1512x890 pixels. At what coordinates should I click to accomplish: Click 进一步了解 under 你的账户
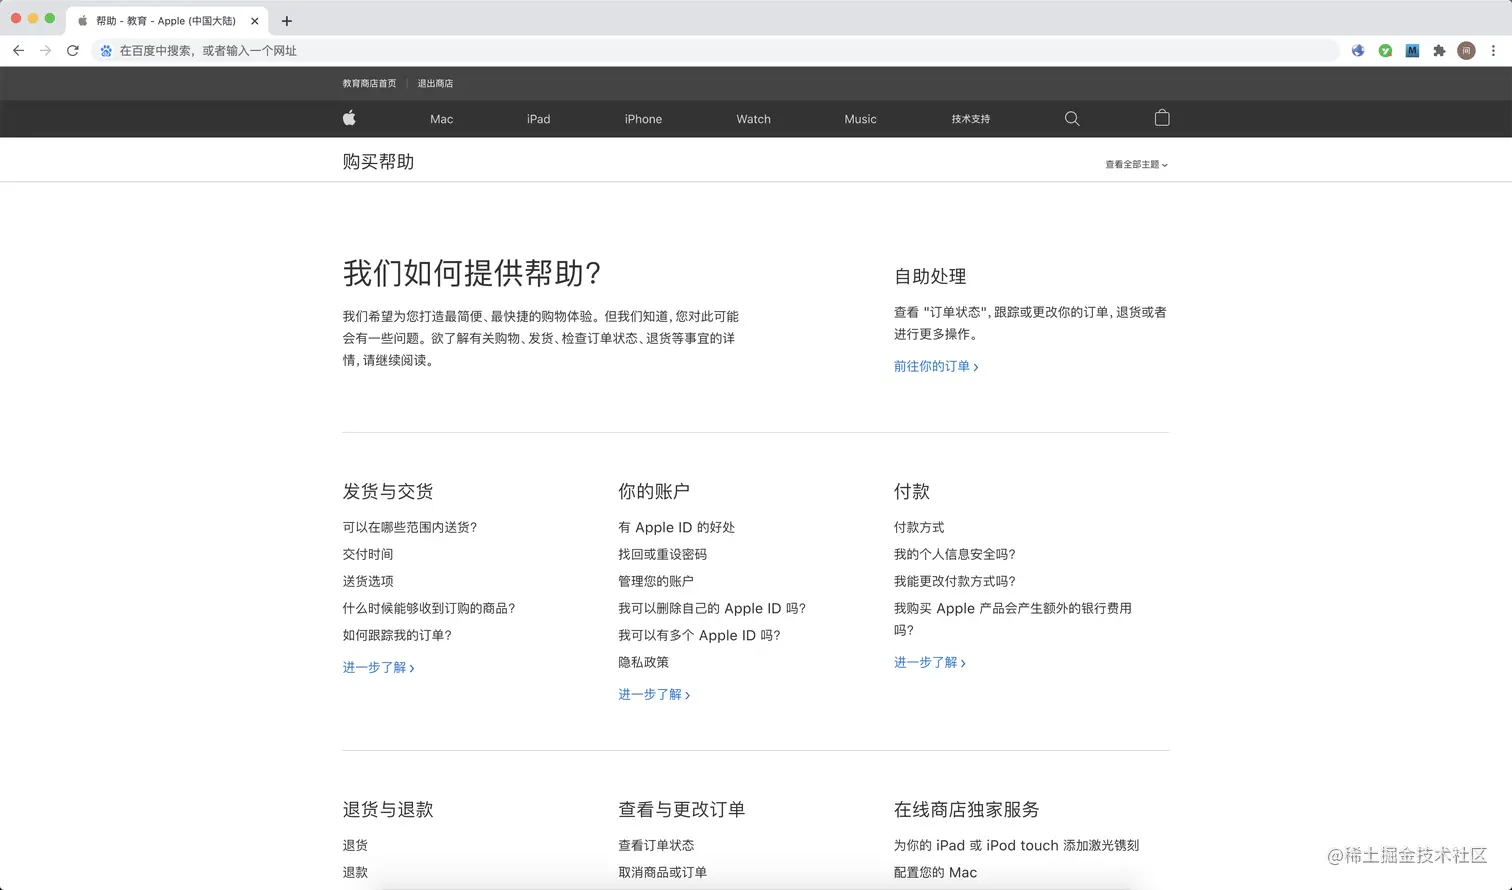(x=654, y=695)
